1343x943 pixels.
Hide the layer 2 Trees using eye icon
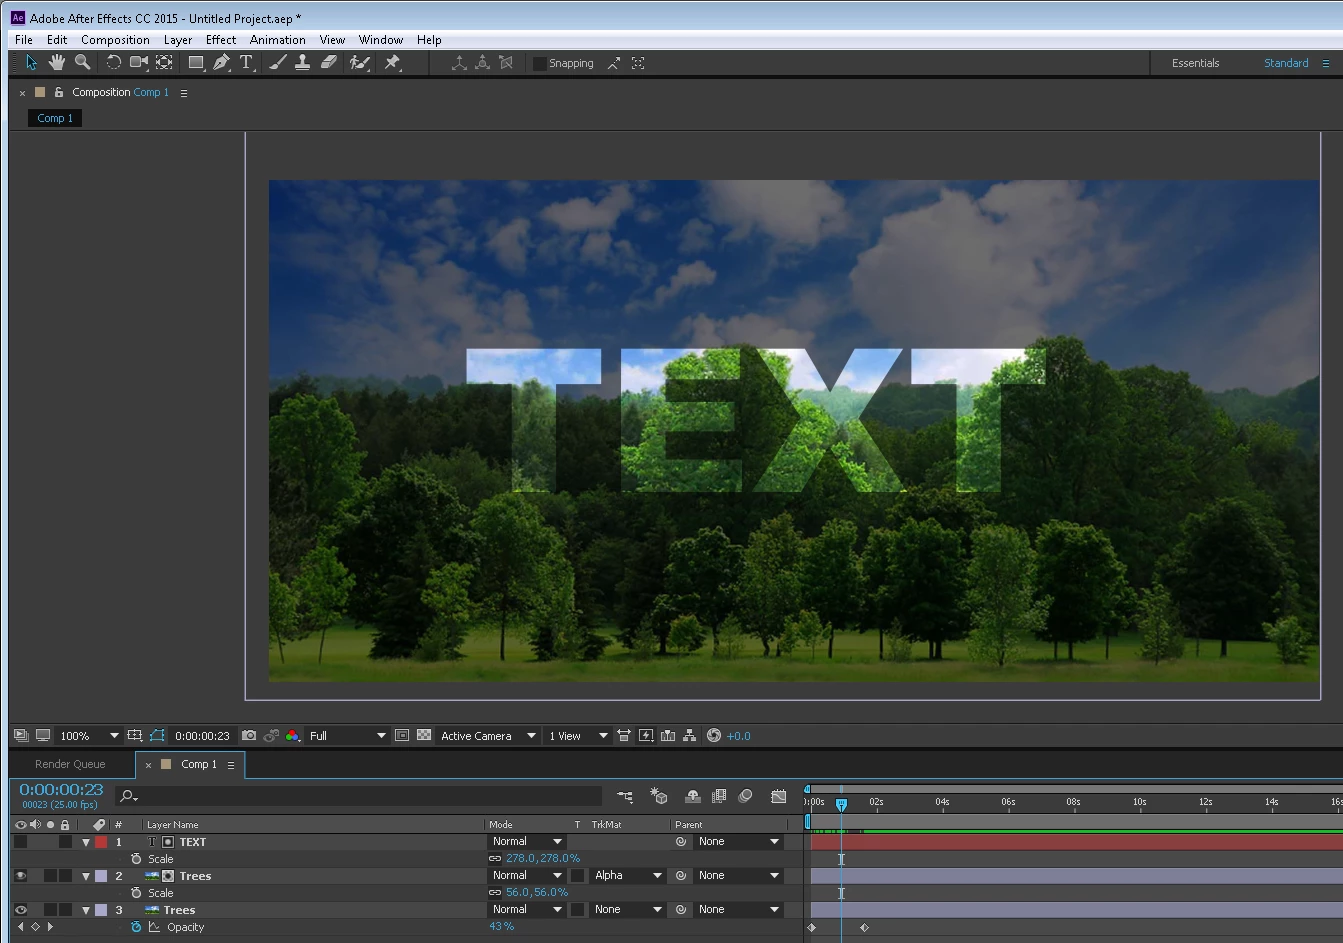[20, 876]
